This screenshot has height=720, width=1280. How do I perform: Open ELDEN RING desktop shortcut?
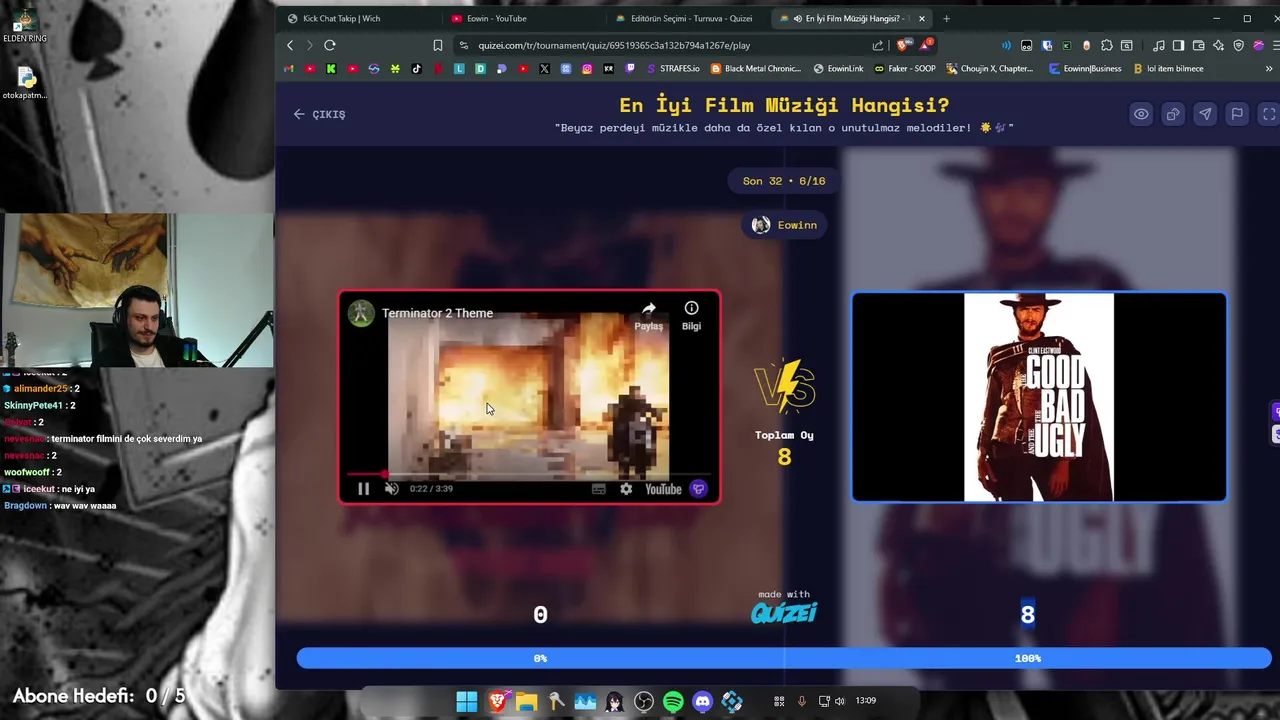(x=24, y=25)
